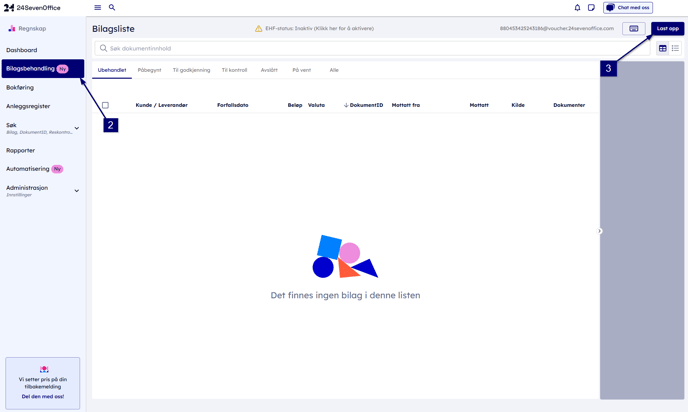Switch to the Påbegynt tab

click(x=149, y=70)
